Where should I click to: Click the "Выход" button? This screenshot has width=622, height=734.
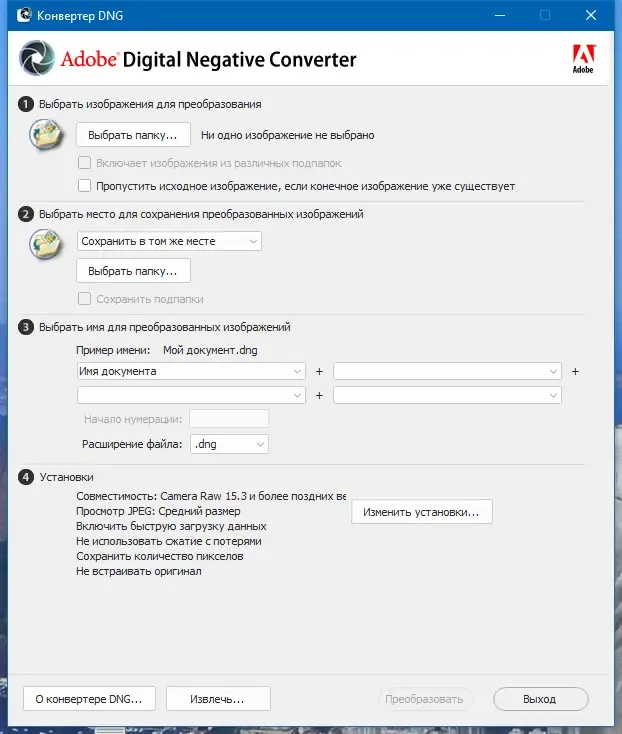pyautogui.click(x=541, y=699)
